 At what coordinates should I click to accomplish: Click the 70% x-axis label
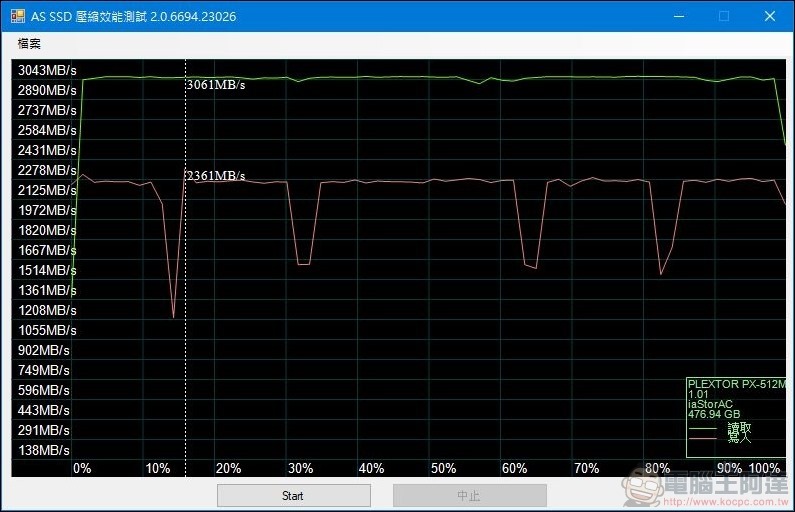[587, 468]
